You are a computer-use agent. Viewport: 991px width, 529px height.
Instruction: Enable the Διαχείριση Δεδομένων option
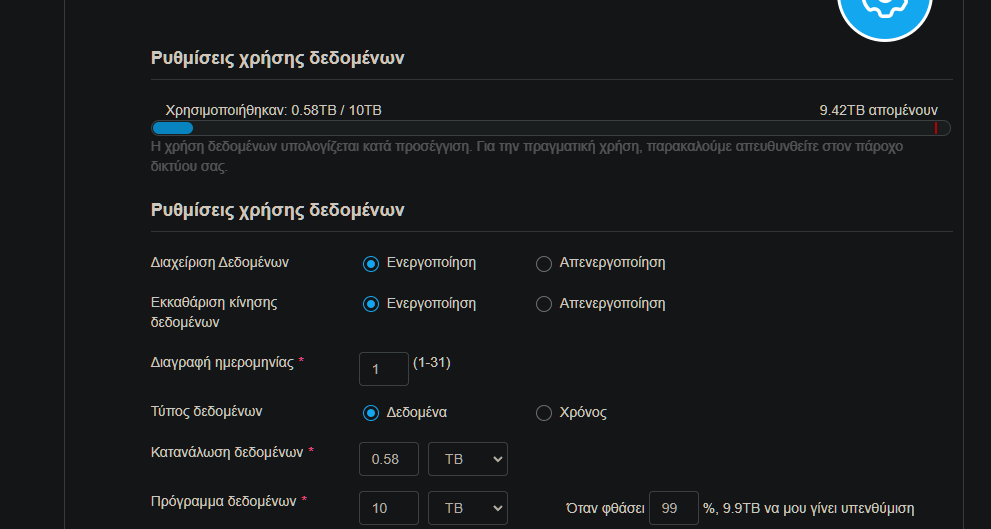coord(371,264)
